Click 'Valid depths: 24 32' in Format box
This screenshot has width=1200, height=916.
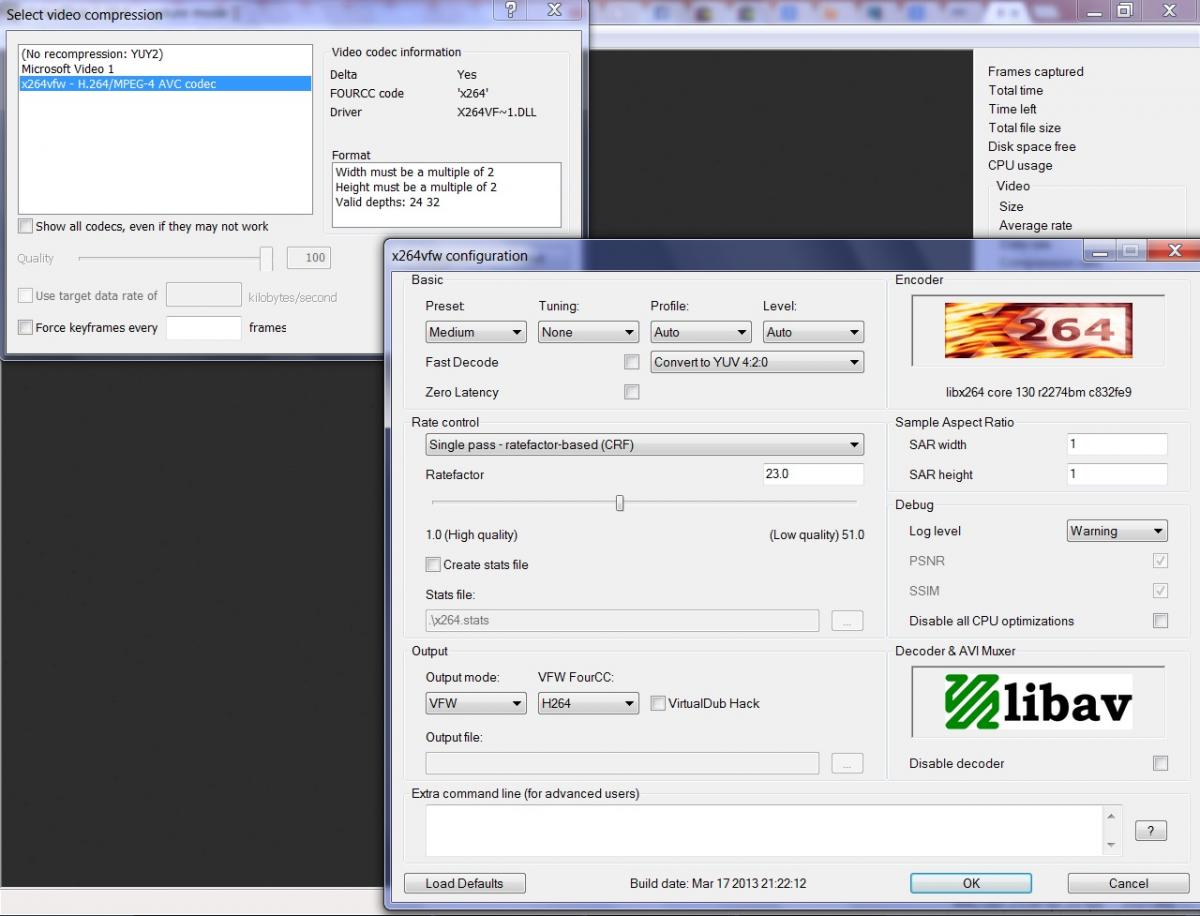(388, 202)
